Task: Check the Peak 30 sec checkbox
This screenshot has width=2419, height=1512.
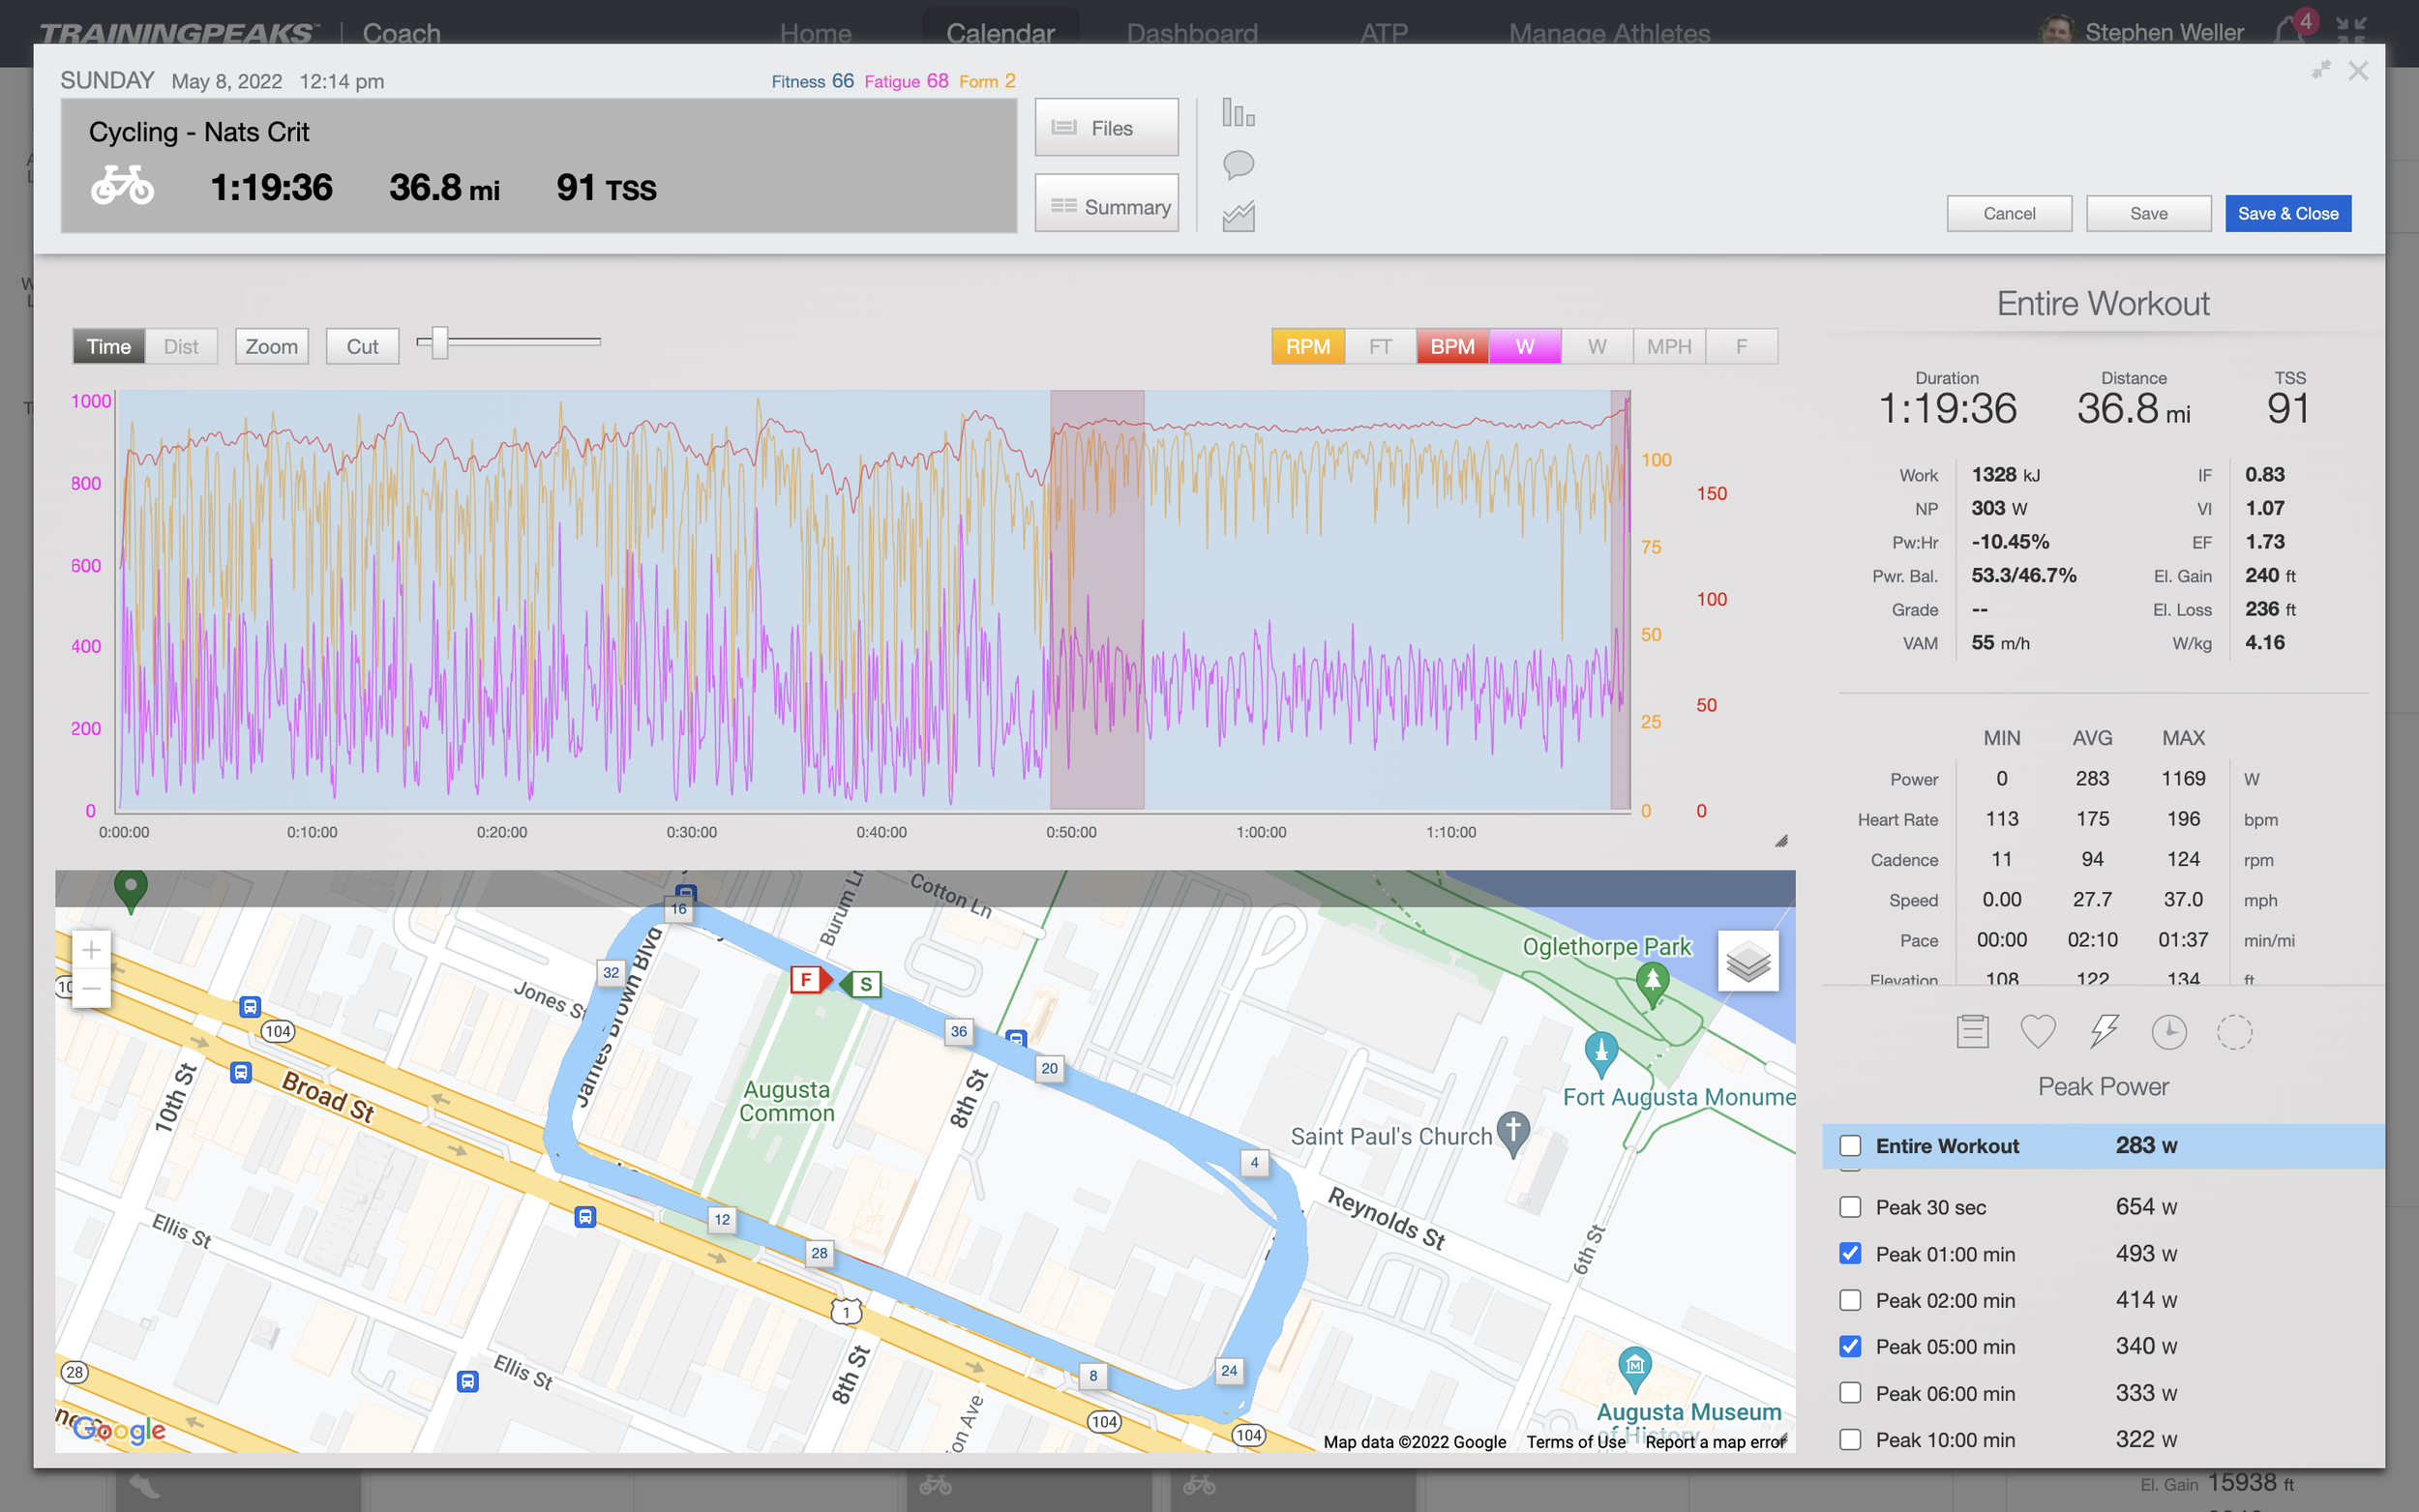Action: pyautogui.click(x=1850, y=1207)
